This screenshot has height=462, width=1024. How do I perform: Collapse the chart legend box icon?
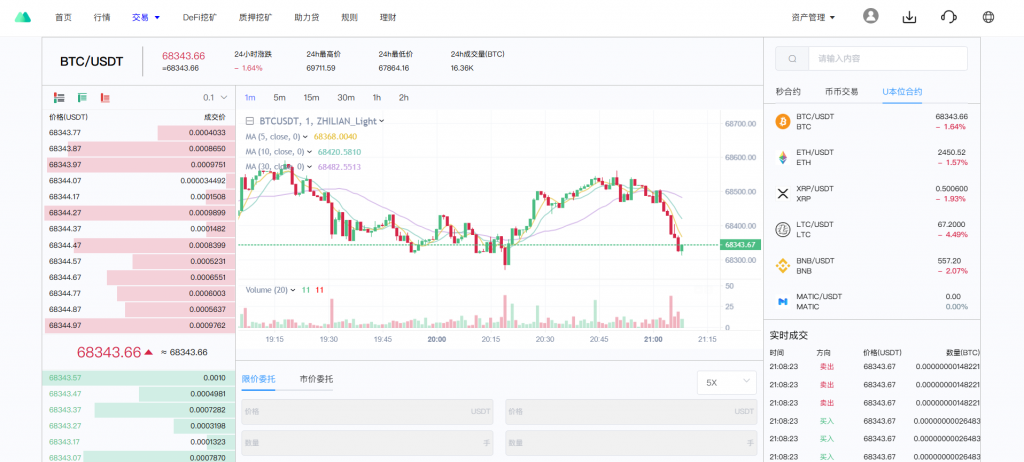249,121
